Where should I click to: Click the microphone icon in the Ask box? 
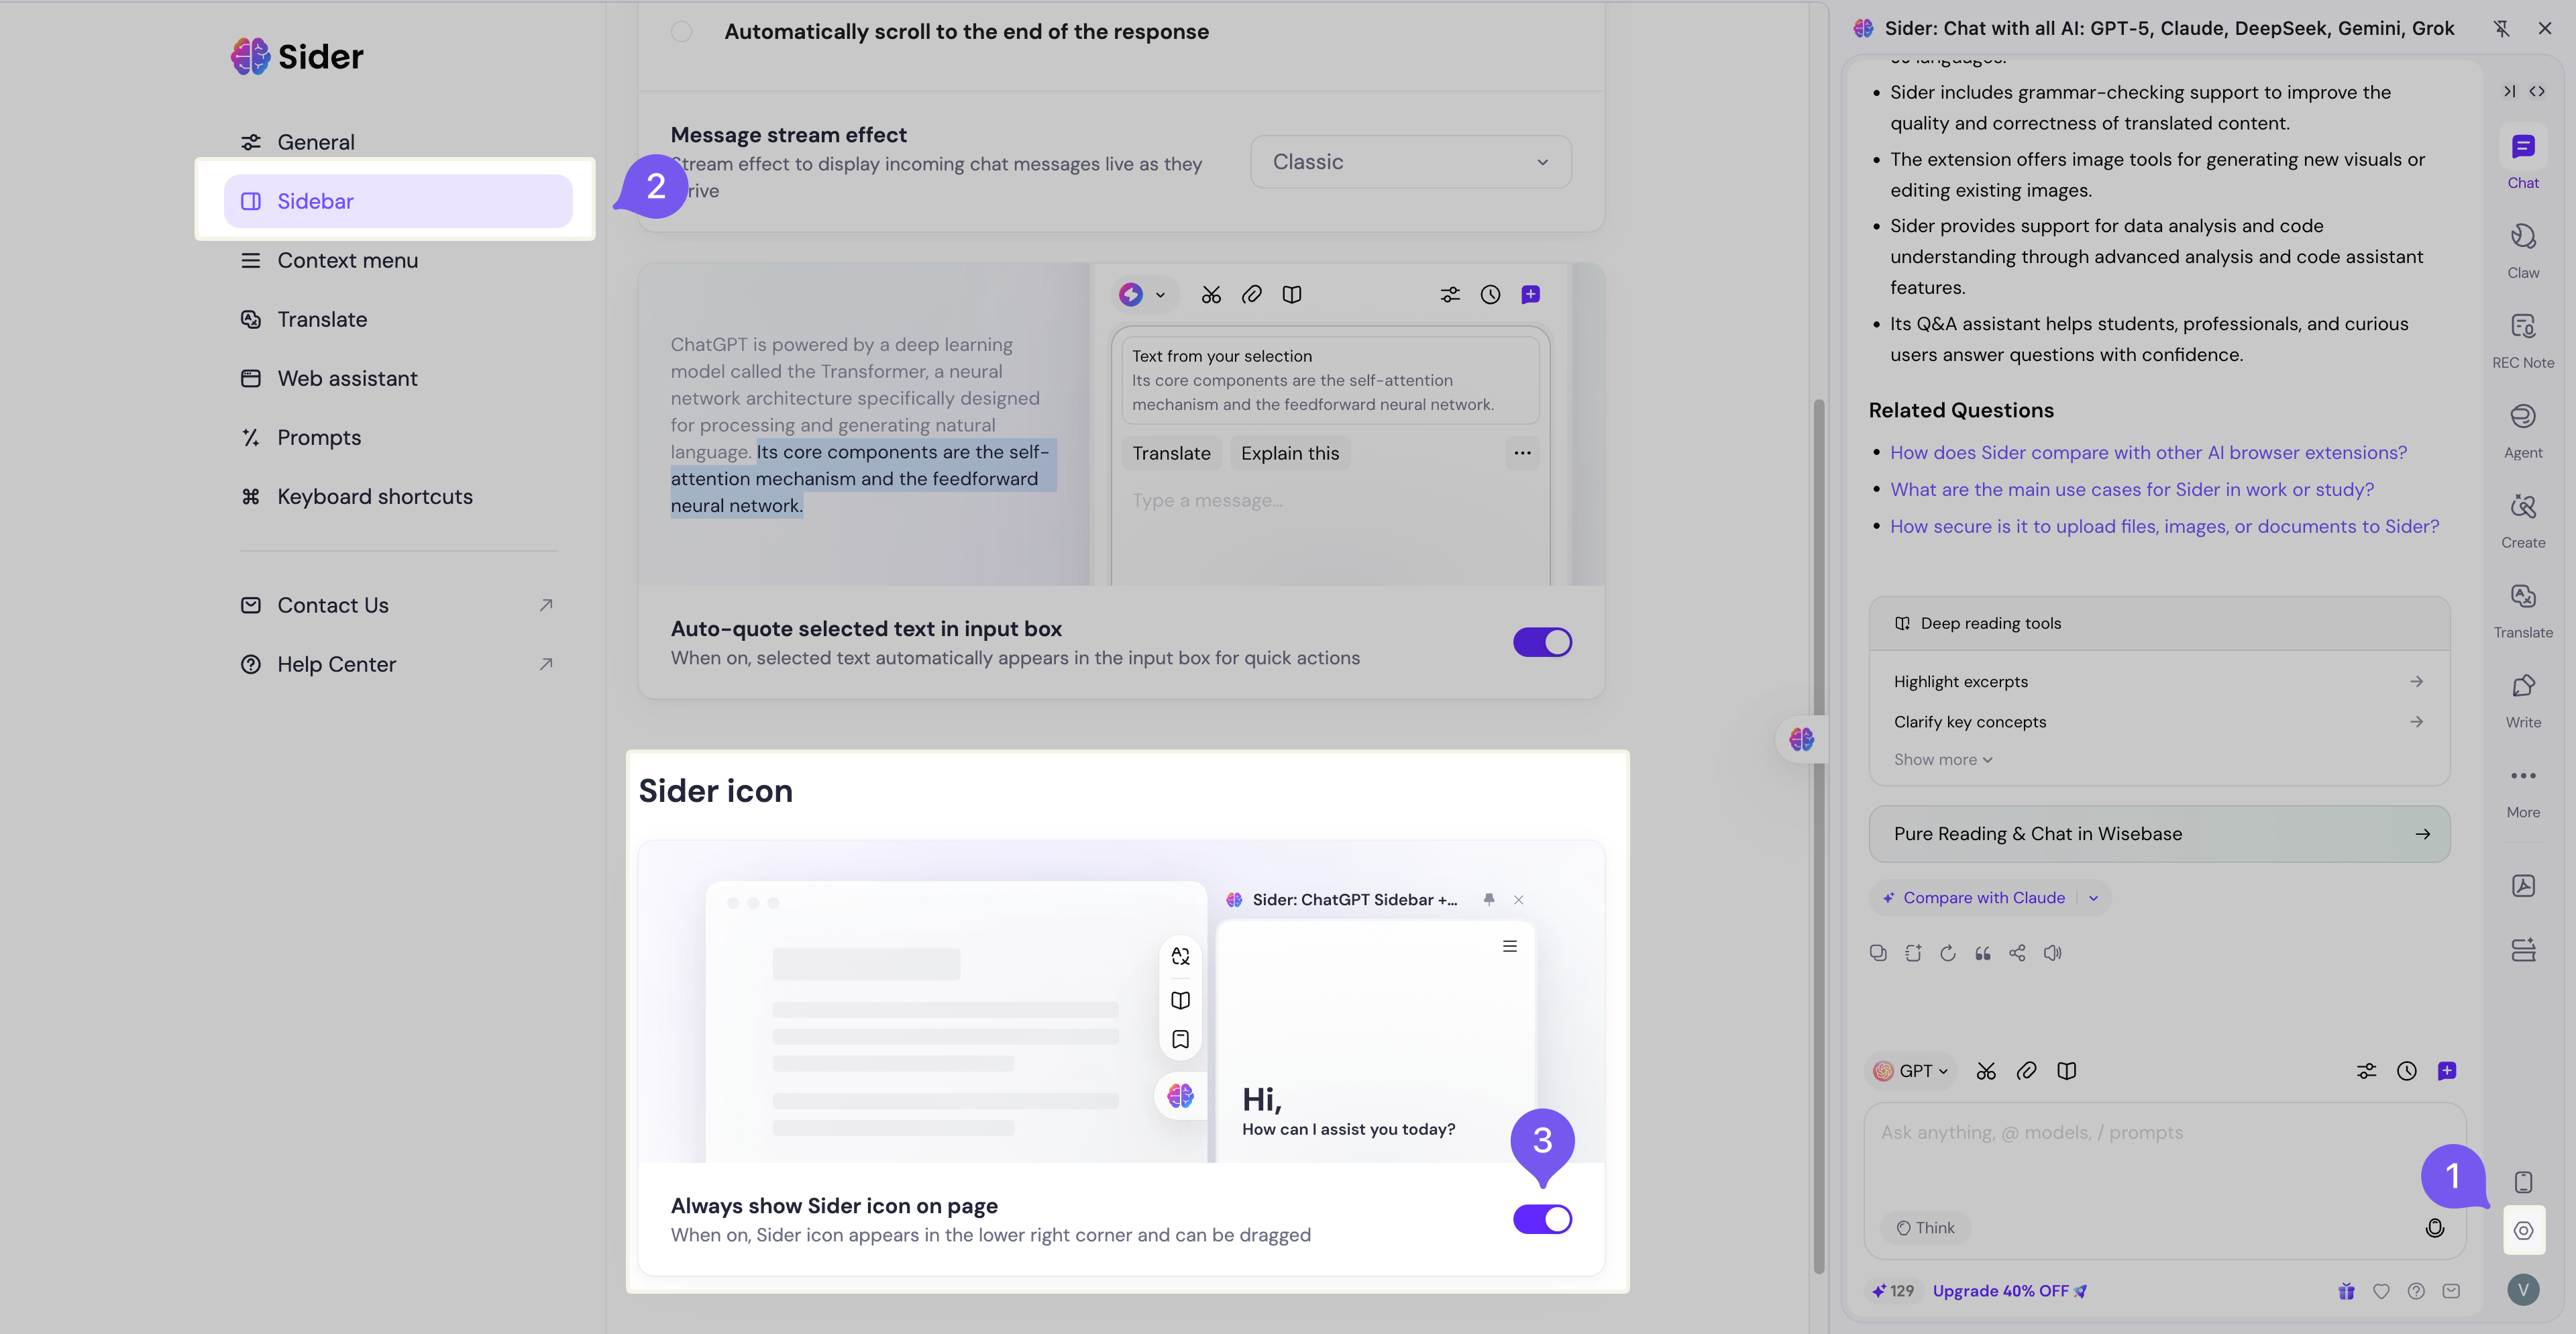pos(2434,1228)
